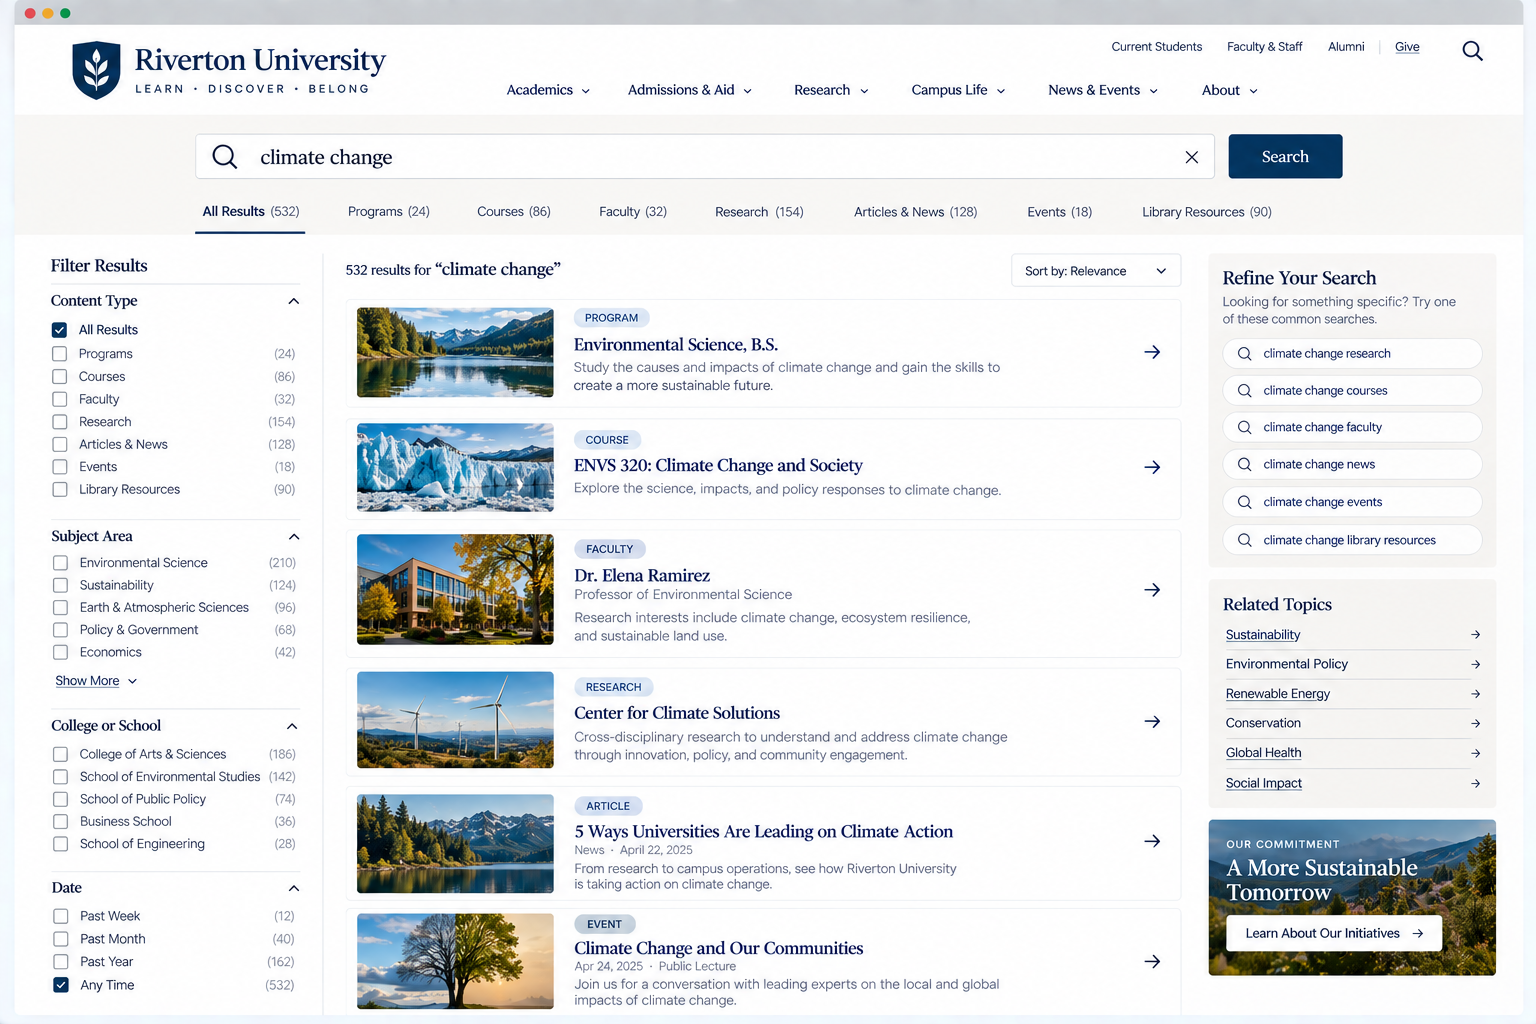Open the Current Students link

[1156, 47]
